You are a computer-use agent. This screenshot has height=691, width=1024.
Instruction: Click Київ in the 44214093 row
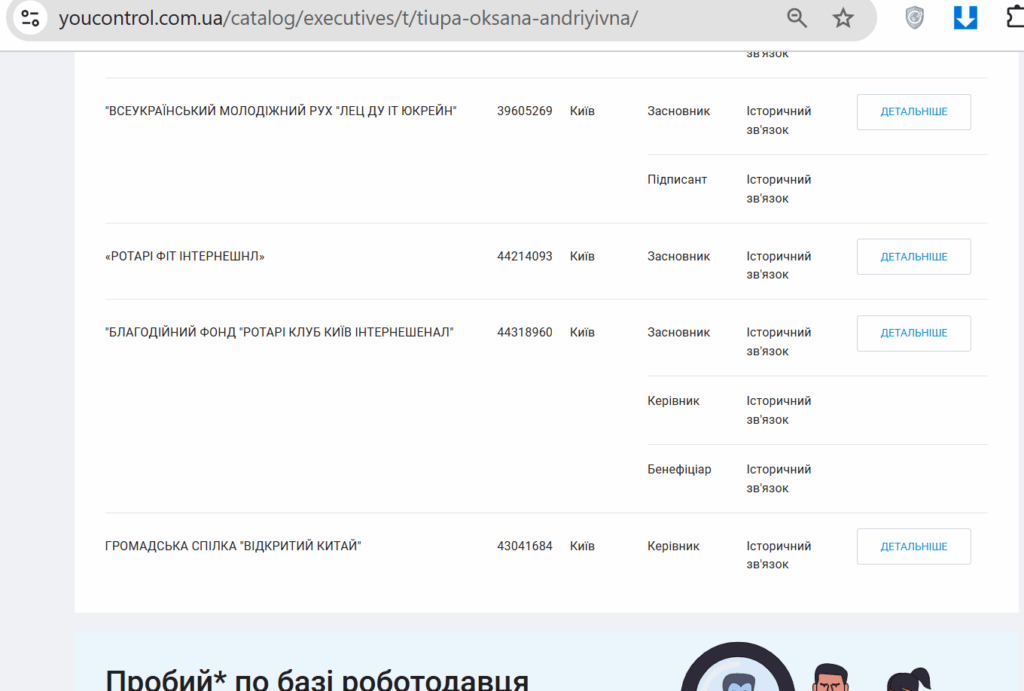tap(582, 256)
